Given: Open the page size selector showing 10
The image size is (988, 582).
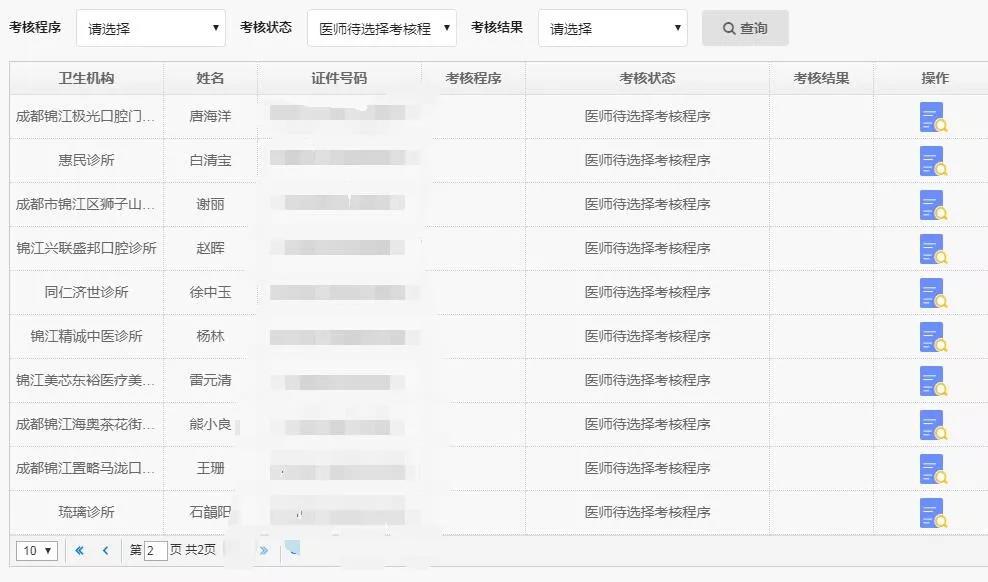Looking at the screenshot, I should [35, 550].
